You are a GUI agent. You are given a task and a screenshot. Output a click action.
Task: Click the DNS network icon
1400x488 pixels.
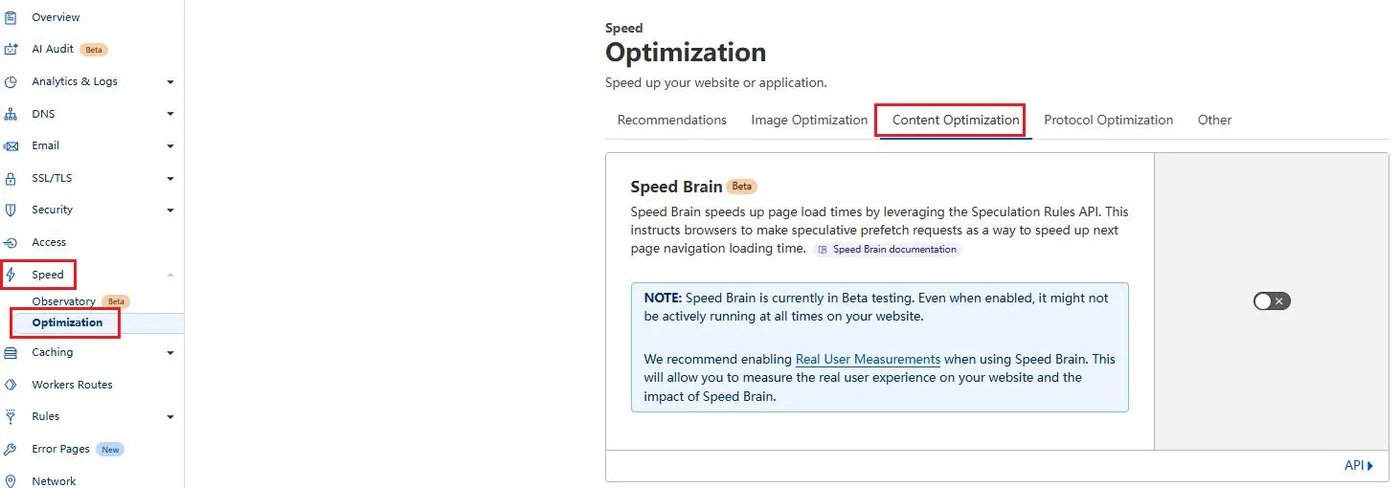(x=10, y=114)
